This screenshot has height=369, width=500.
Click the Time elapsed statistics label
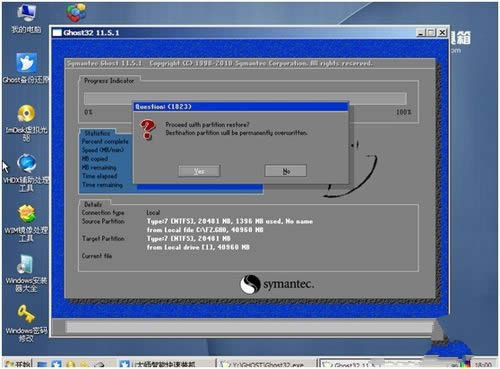click(x=99, y=176)
